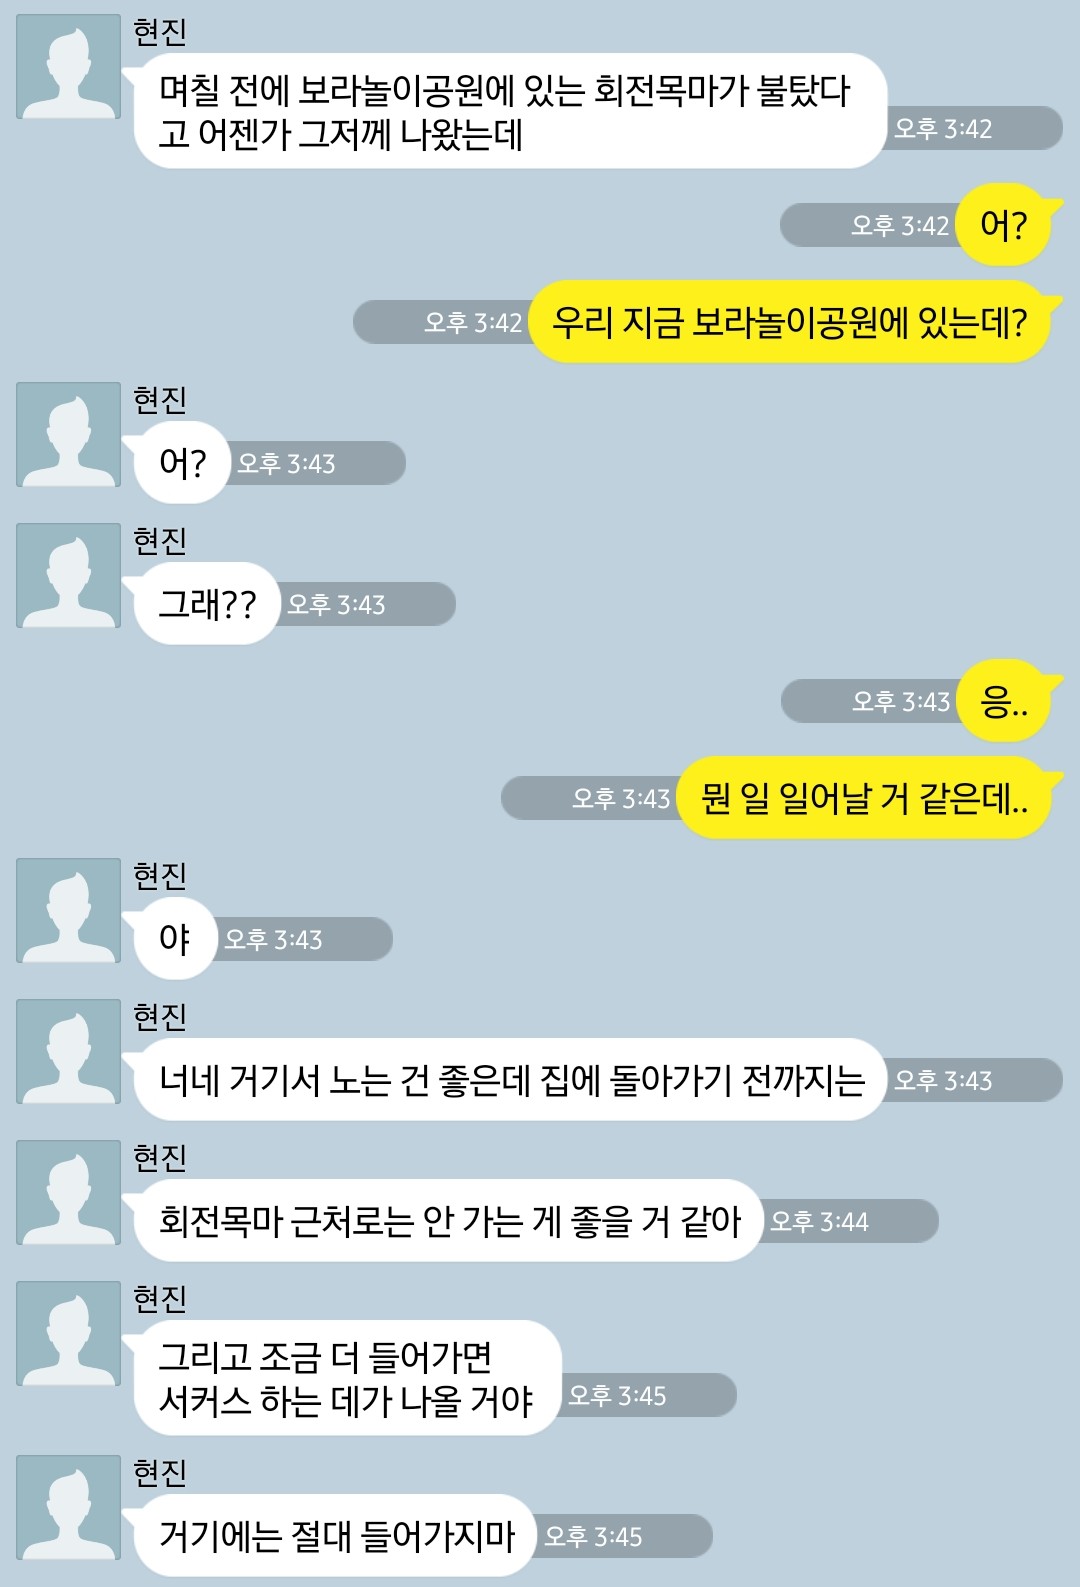The width and height of the screenshot is (1080, 1587).
Task: Tap the yellow 응.. message bubble
Action: (1003, 701)
